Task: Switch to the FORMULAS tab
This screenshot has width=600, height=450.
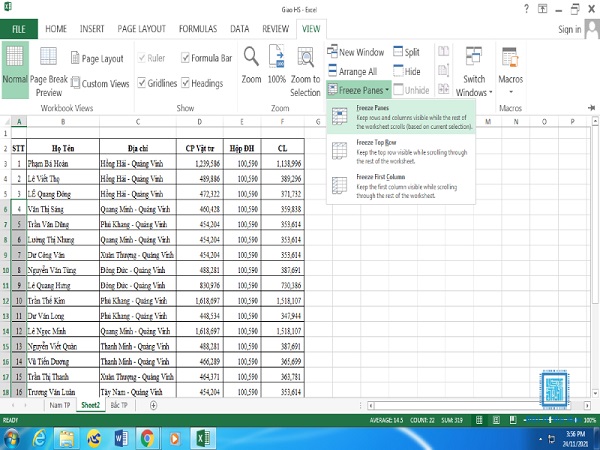Action: [x=198, y=29]
